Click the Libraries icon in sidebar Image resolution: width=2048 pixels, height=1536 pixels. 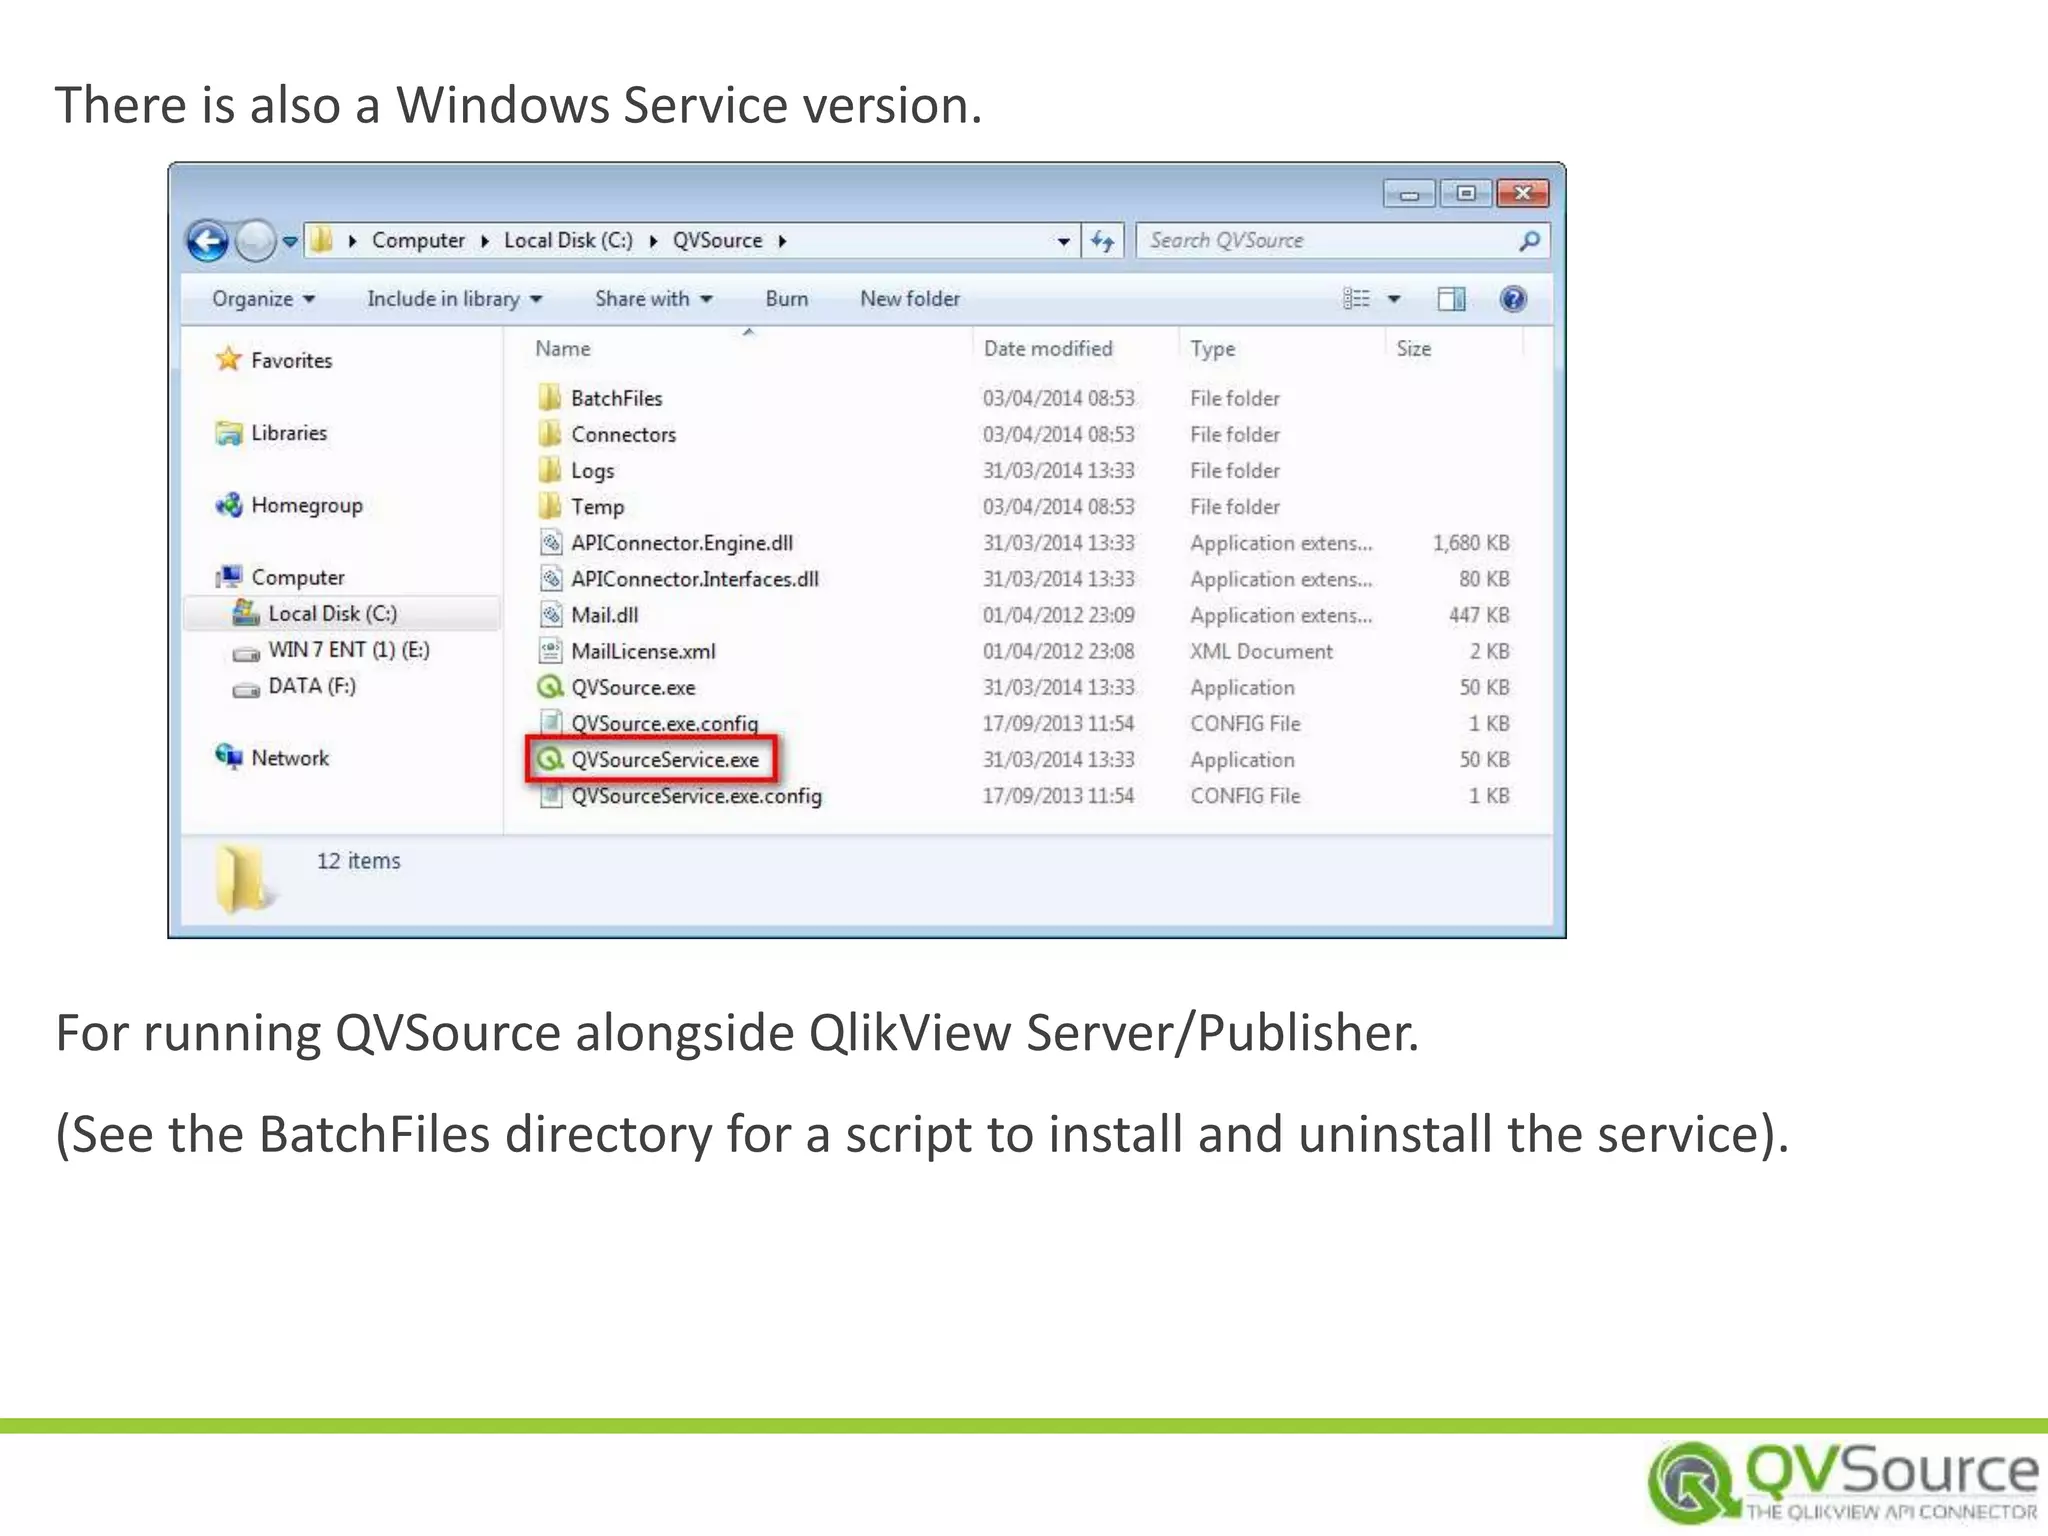coord(229,433)
